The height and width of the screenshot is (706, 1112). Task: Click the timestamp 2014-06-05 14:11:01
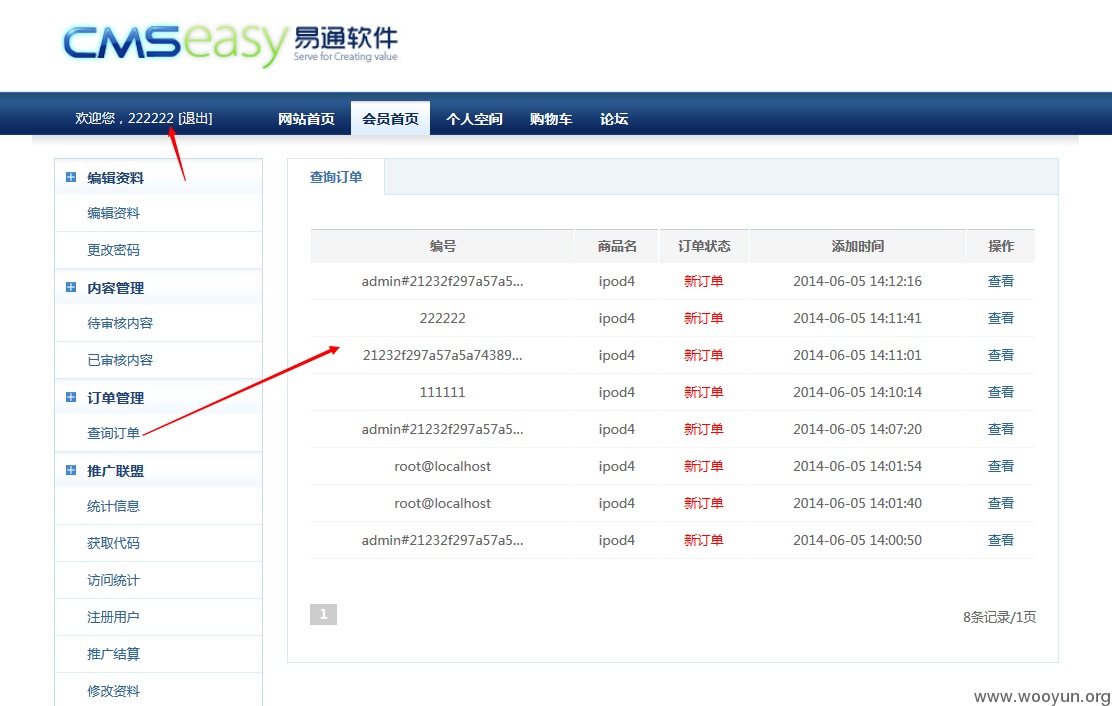coord(857,355)
